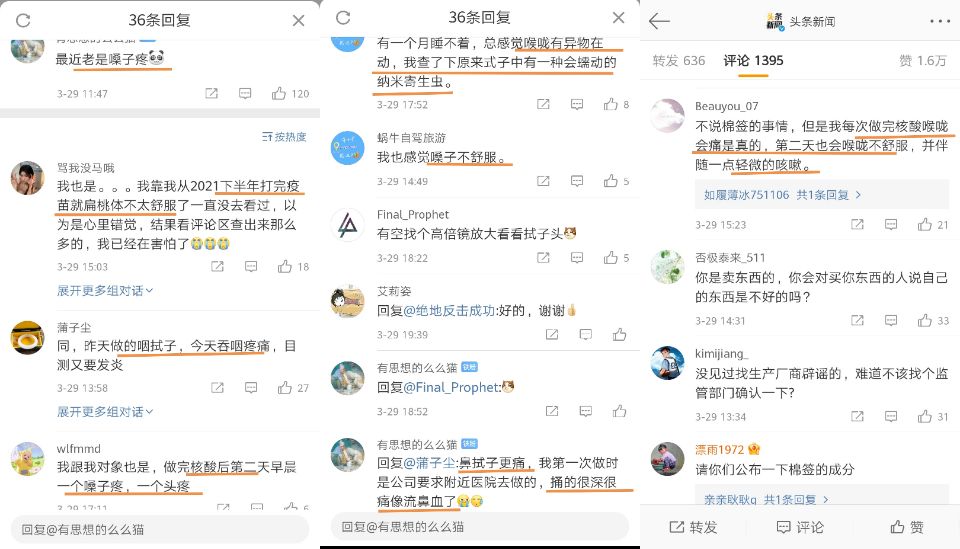Toggle the sort order with 按热度
Viewport: 960px width, 549px height.
(x=284, y=136)
